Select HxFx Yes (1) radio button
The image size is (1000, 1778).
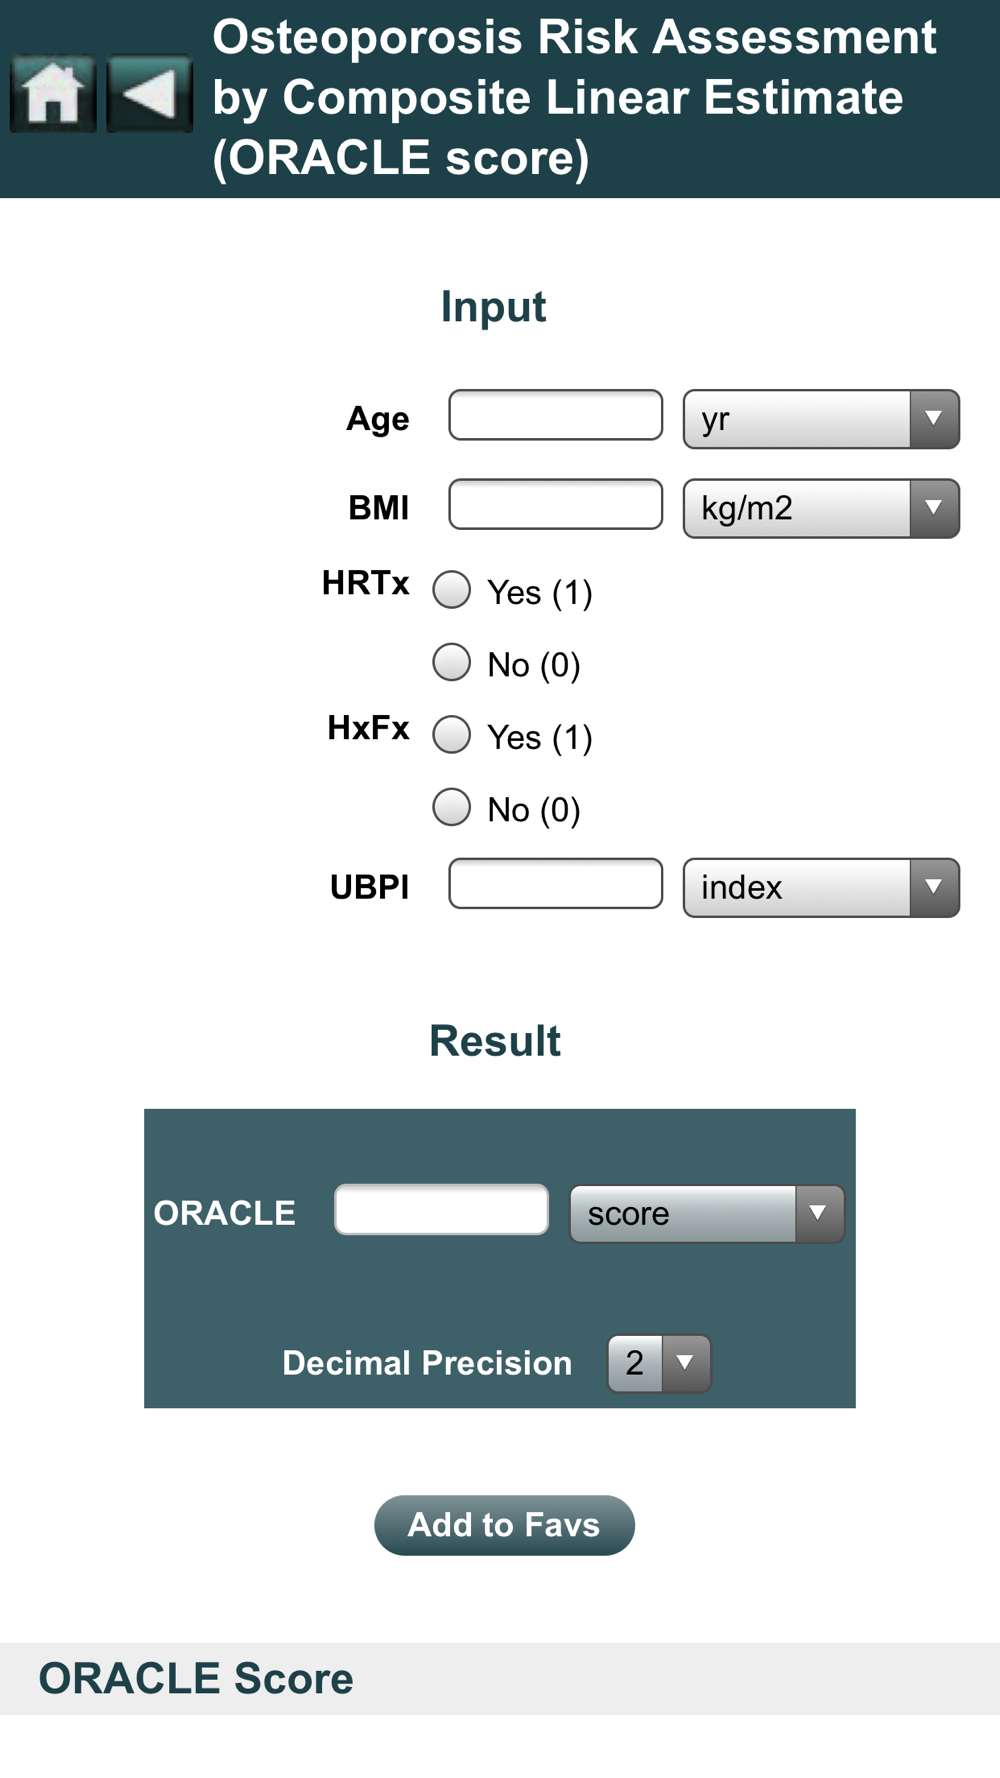pyautogui.click(x=452, y=735)
